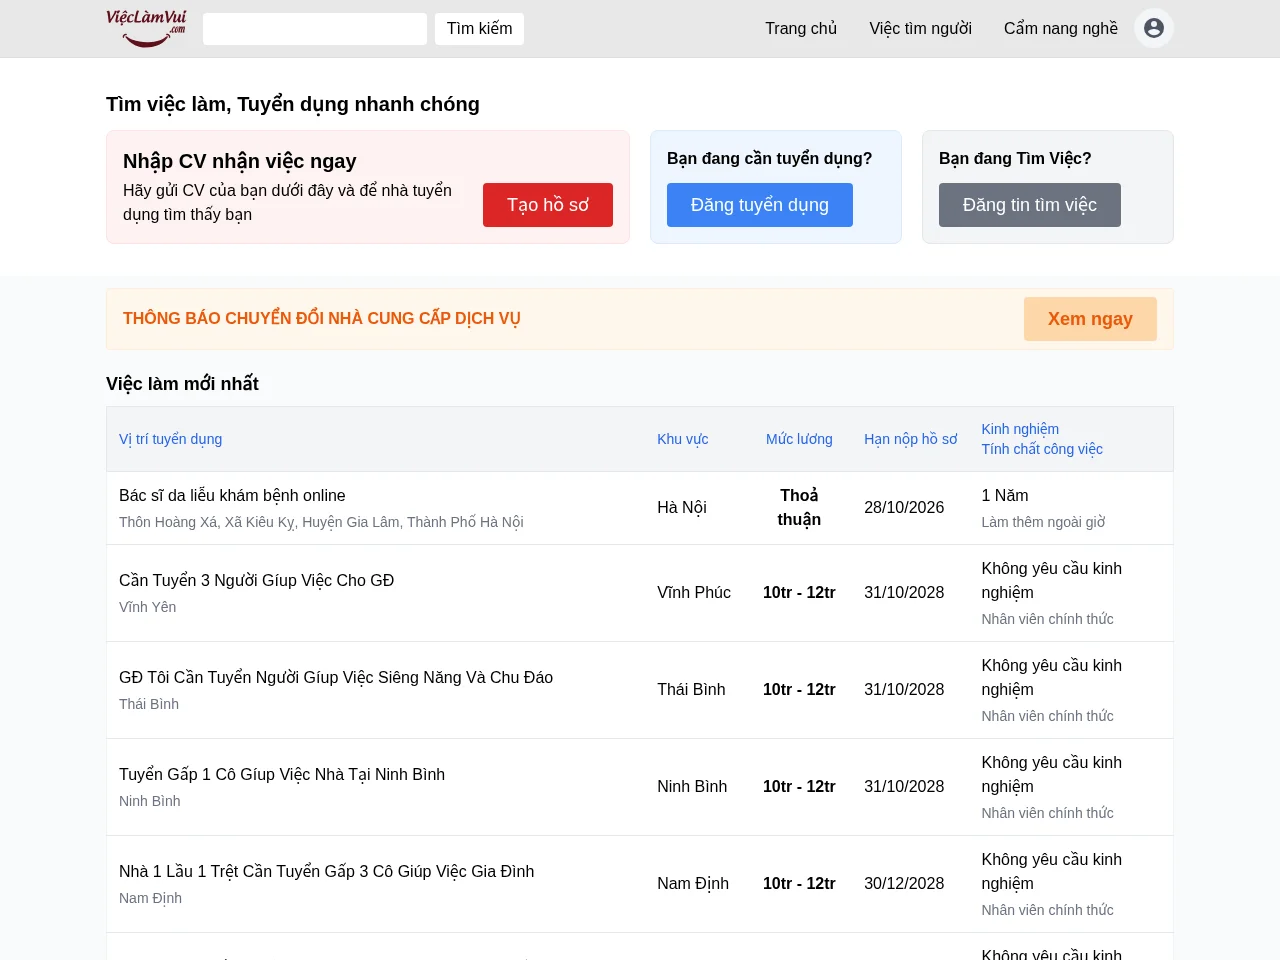The image size is (1280, 960).
Task: Click the red Tạo hồ sơ button
Action: (548, 205)
